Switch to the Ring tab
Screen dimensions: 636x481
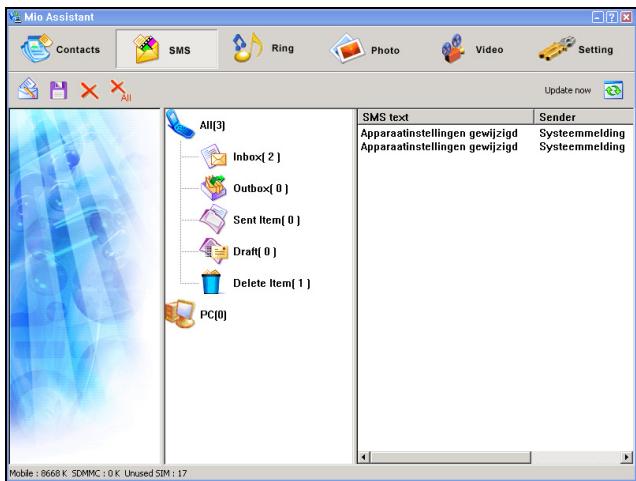pyautogui.click(x=263, y=49)
